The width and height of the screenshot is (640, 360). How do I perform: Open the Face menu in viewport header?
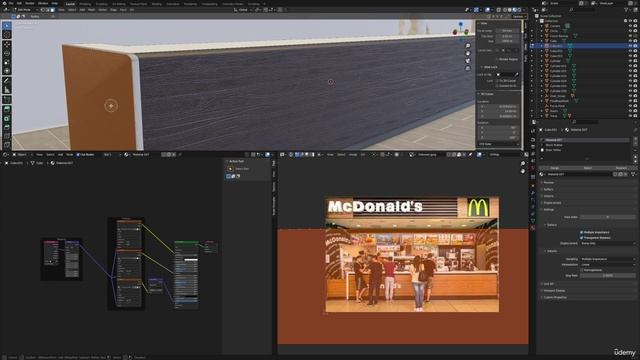[x=123, y=10]
